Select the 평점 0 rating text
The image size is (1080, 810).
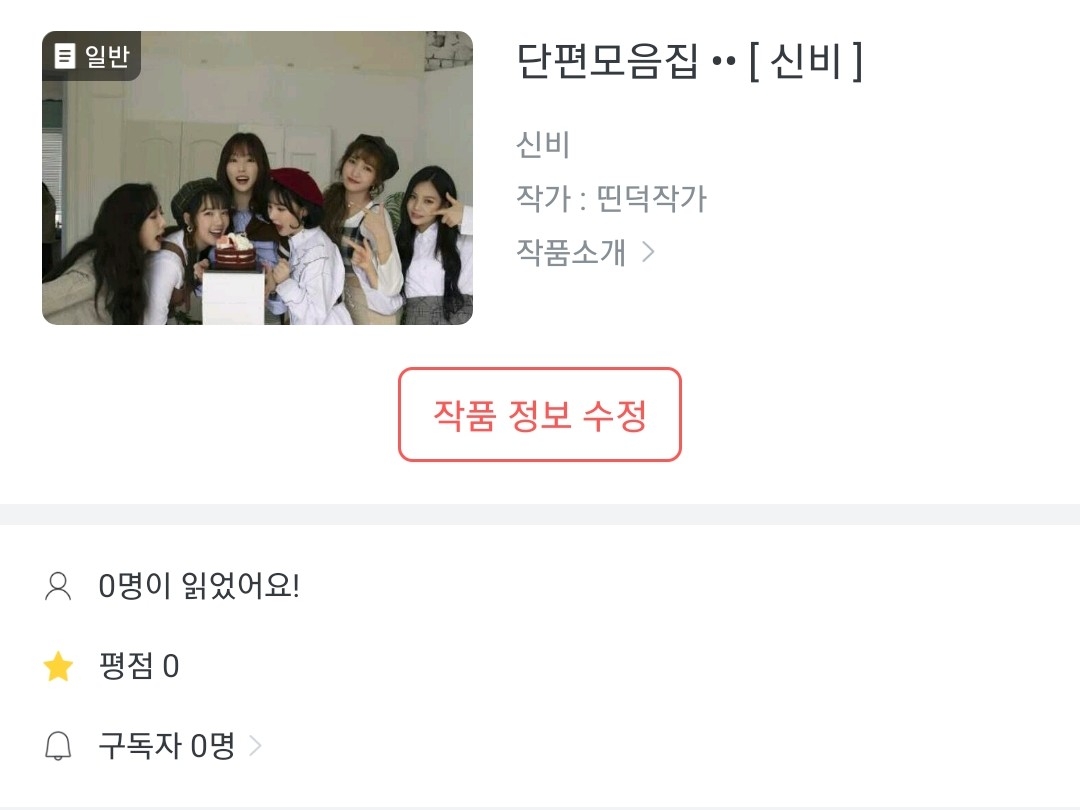click(x=139, y=667)
